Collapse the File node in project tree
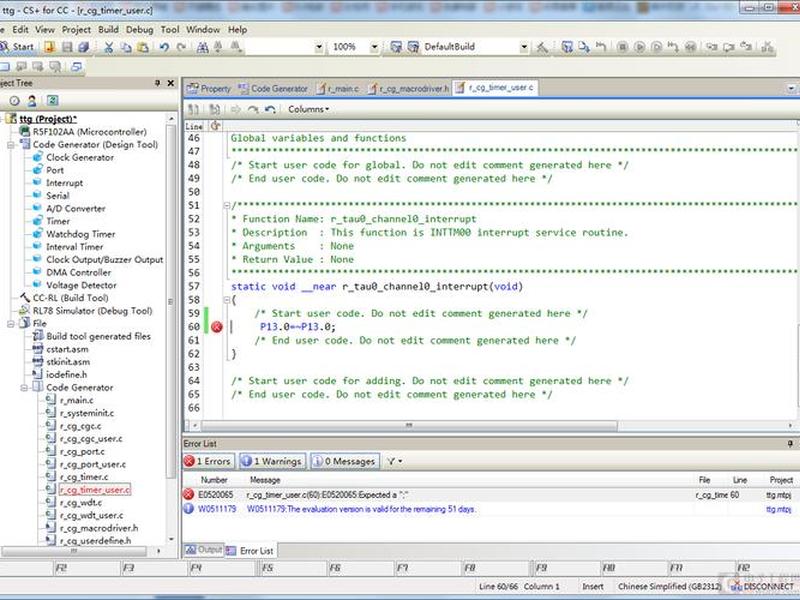800x600 pixels. click(10, 323)
